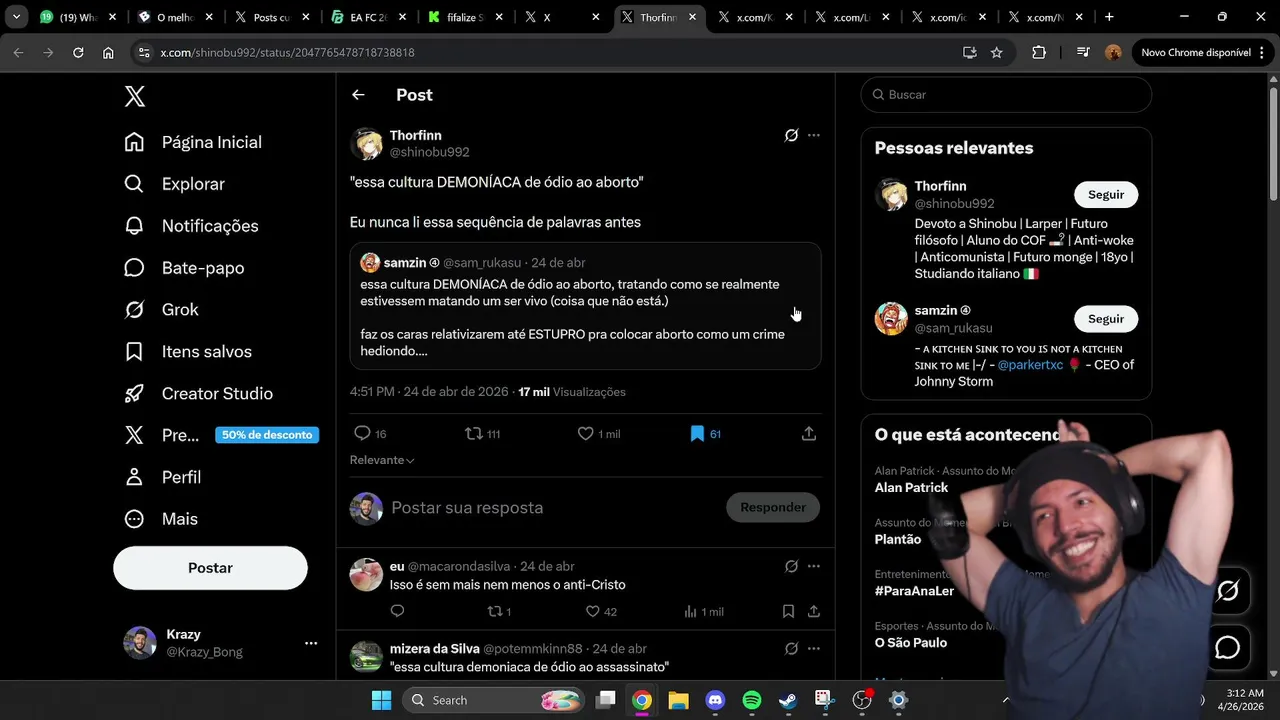Open the tab search dropdown arrow
1280x720 pixels.
click(16, 17)
